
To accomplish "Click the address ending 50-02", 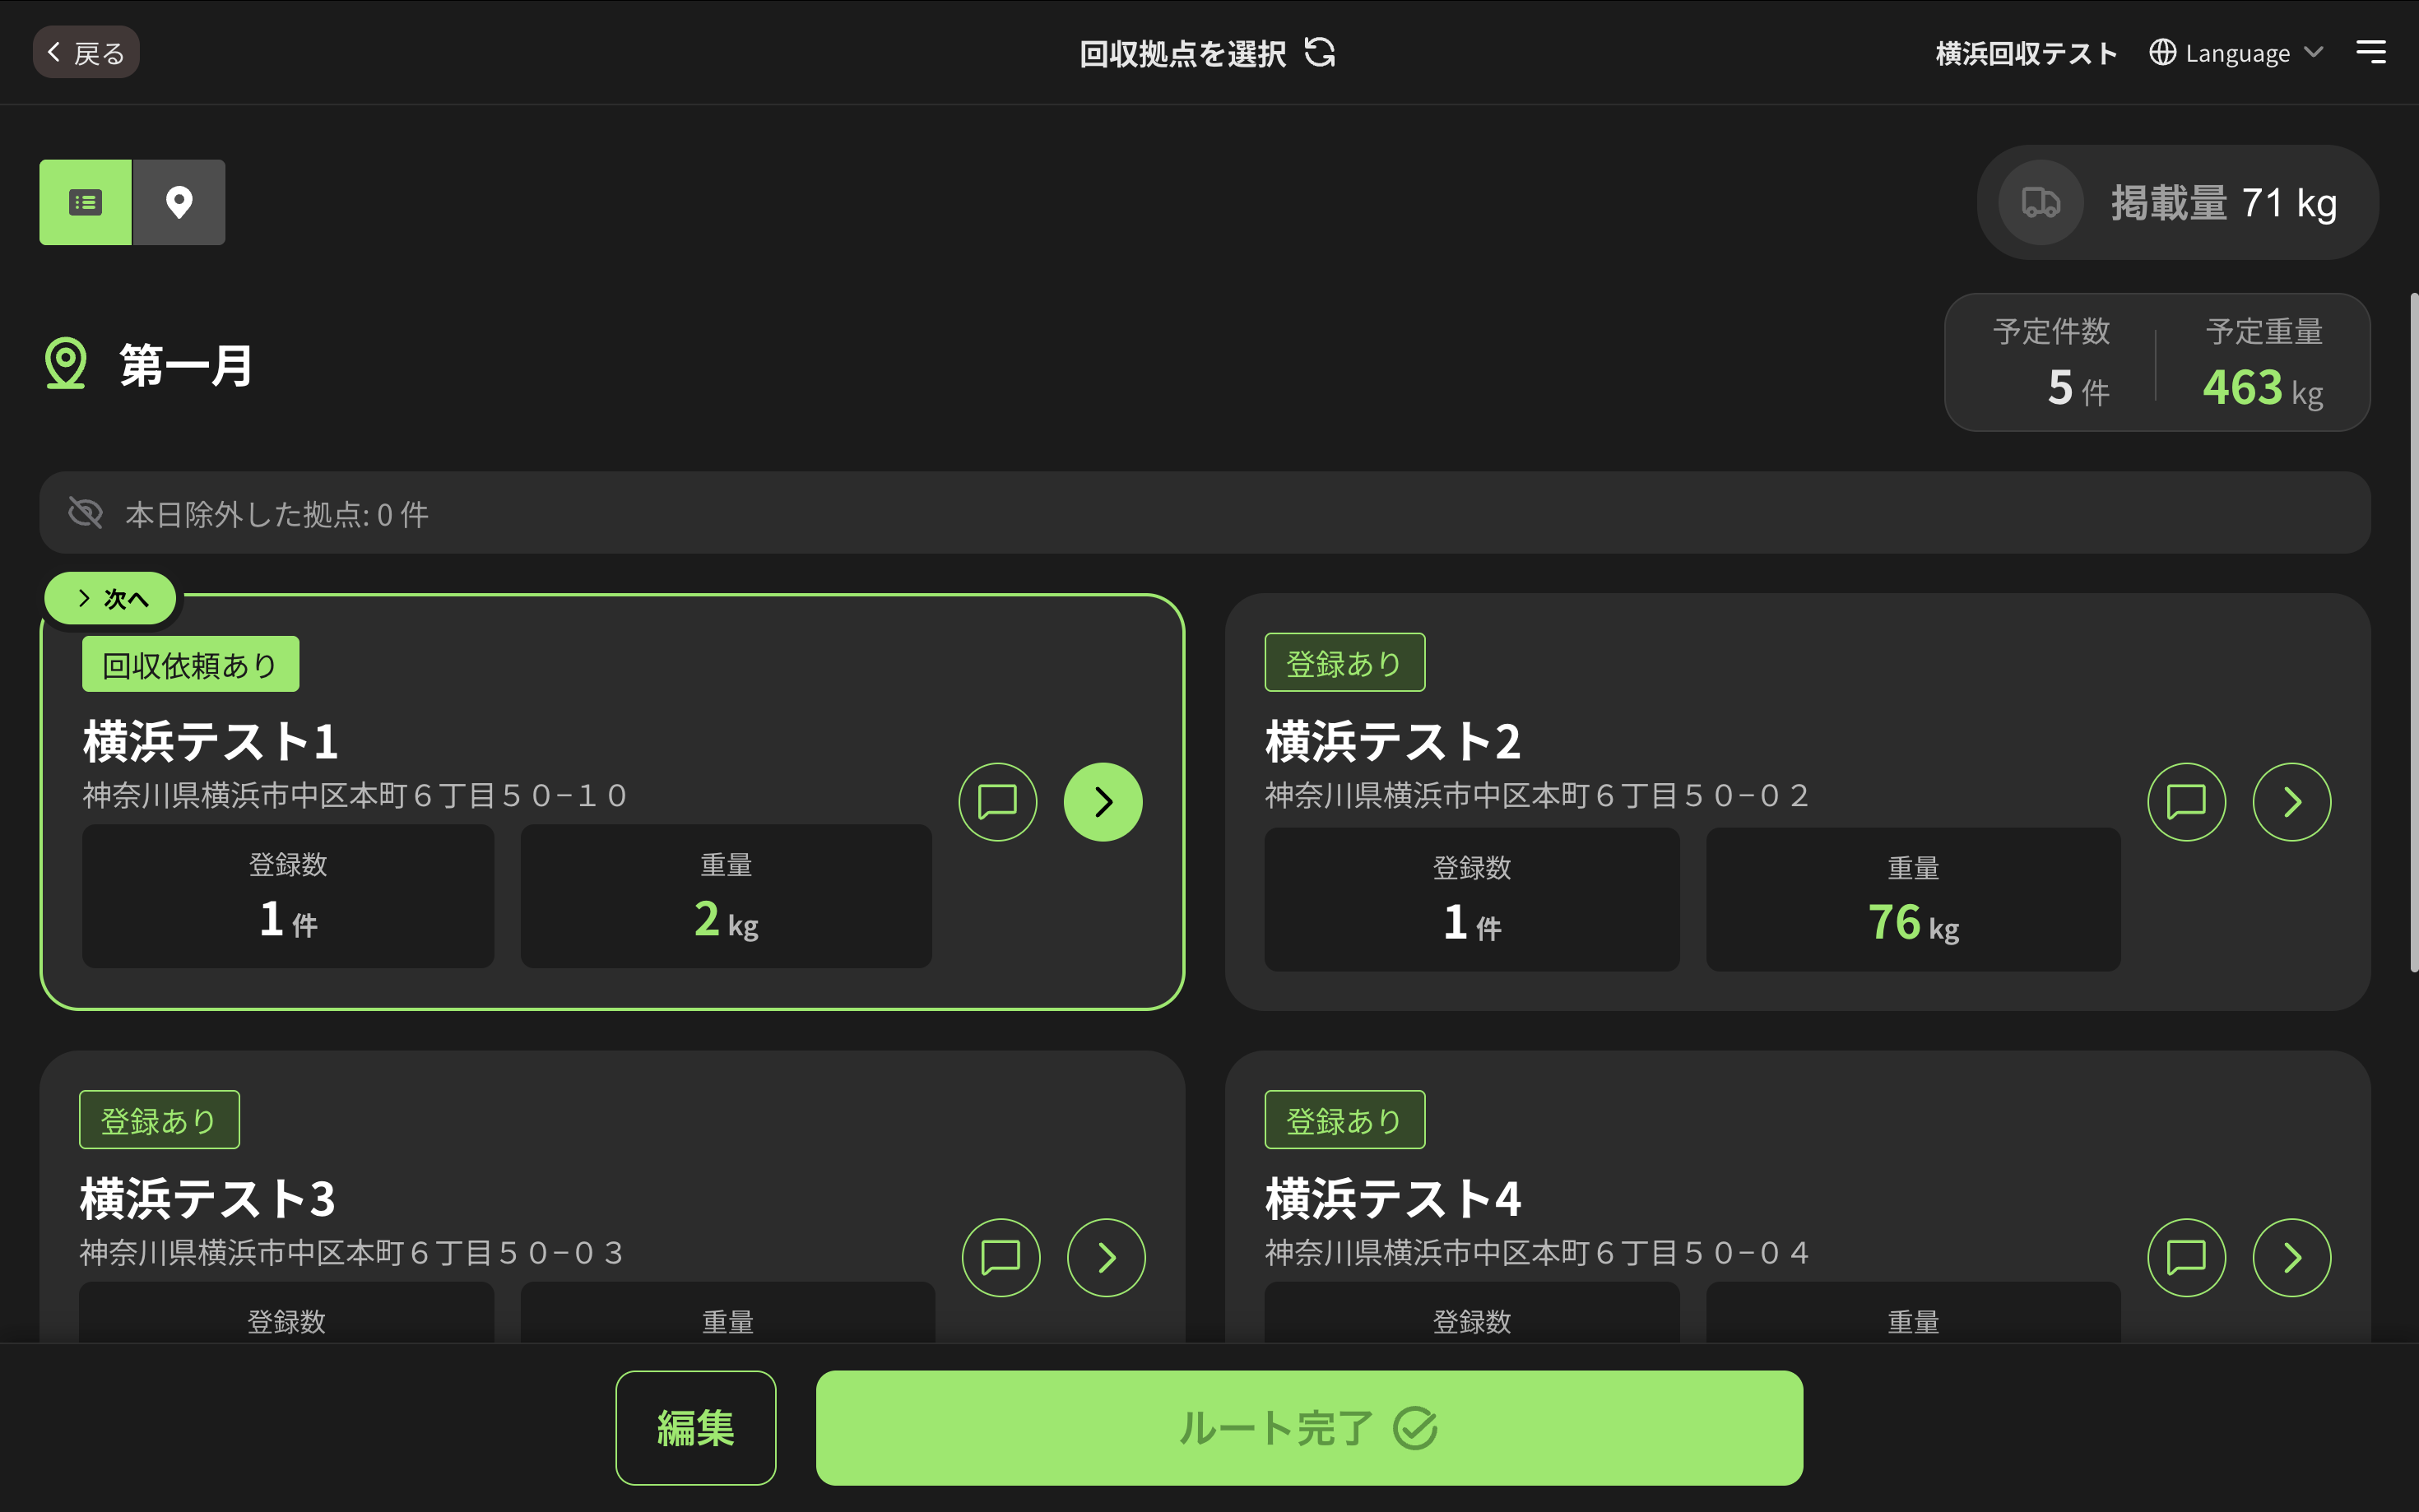I will [x=1538, y=796].
